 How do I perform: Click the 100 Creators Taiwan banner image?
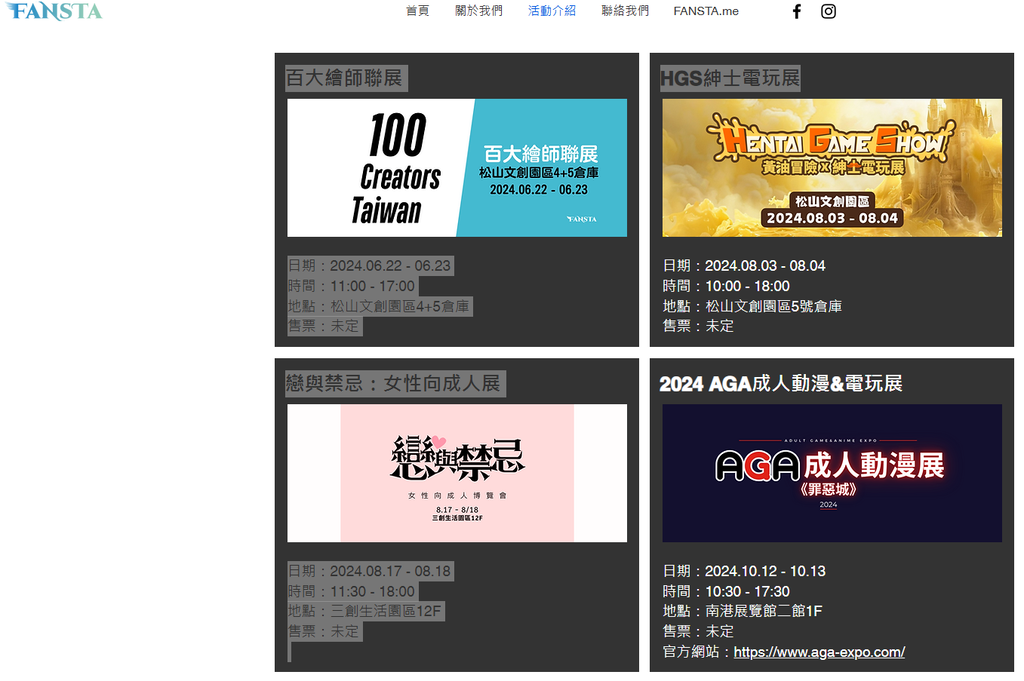[457, 168]
